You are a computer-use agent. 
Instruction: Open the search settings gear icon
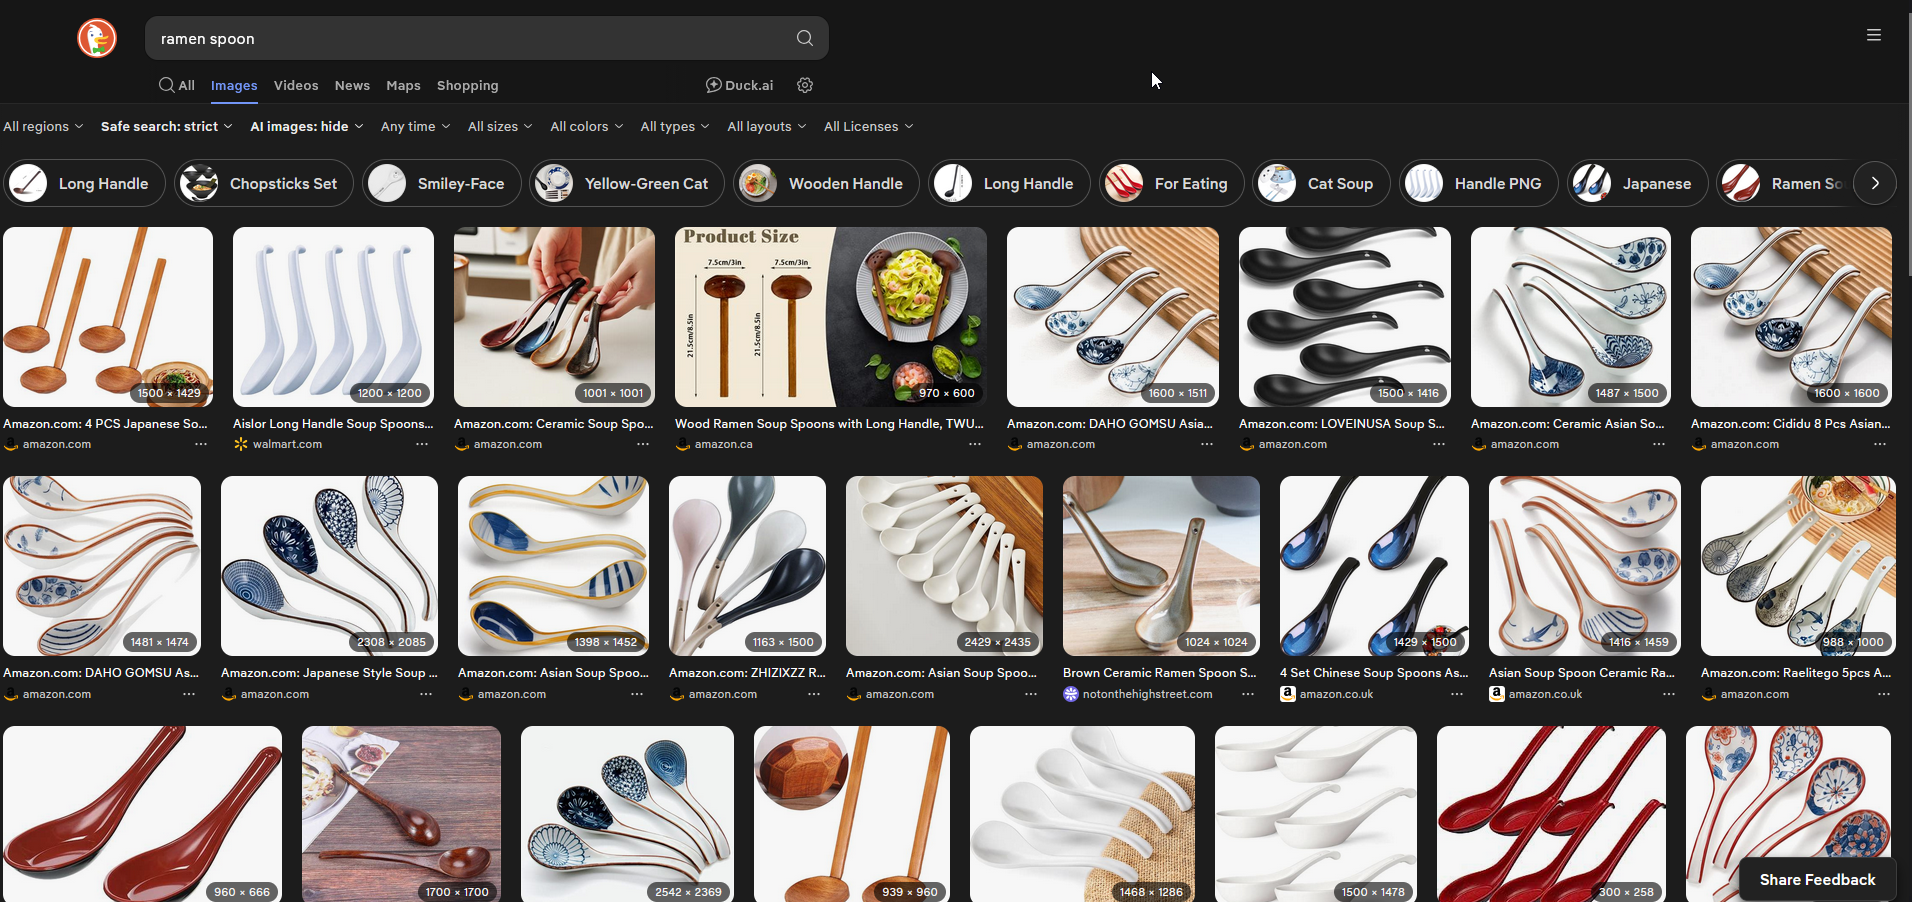click(805, 86)
